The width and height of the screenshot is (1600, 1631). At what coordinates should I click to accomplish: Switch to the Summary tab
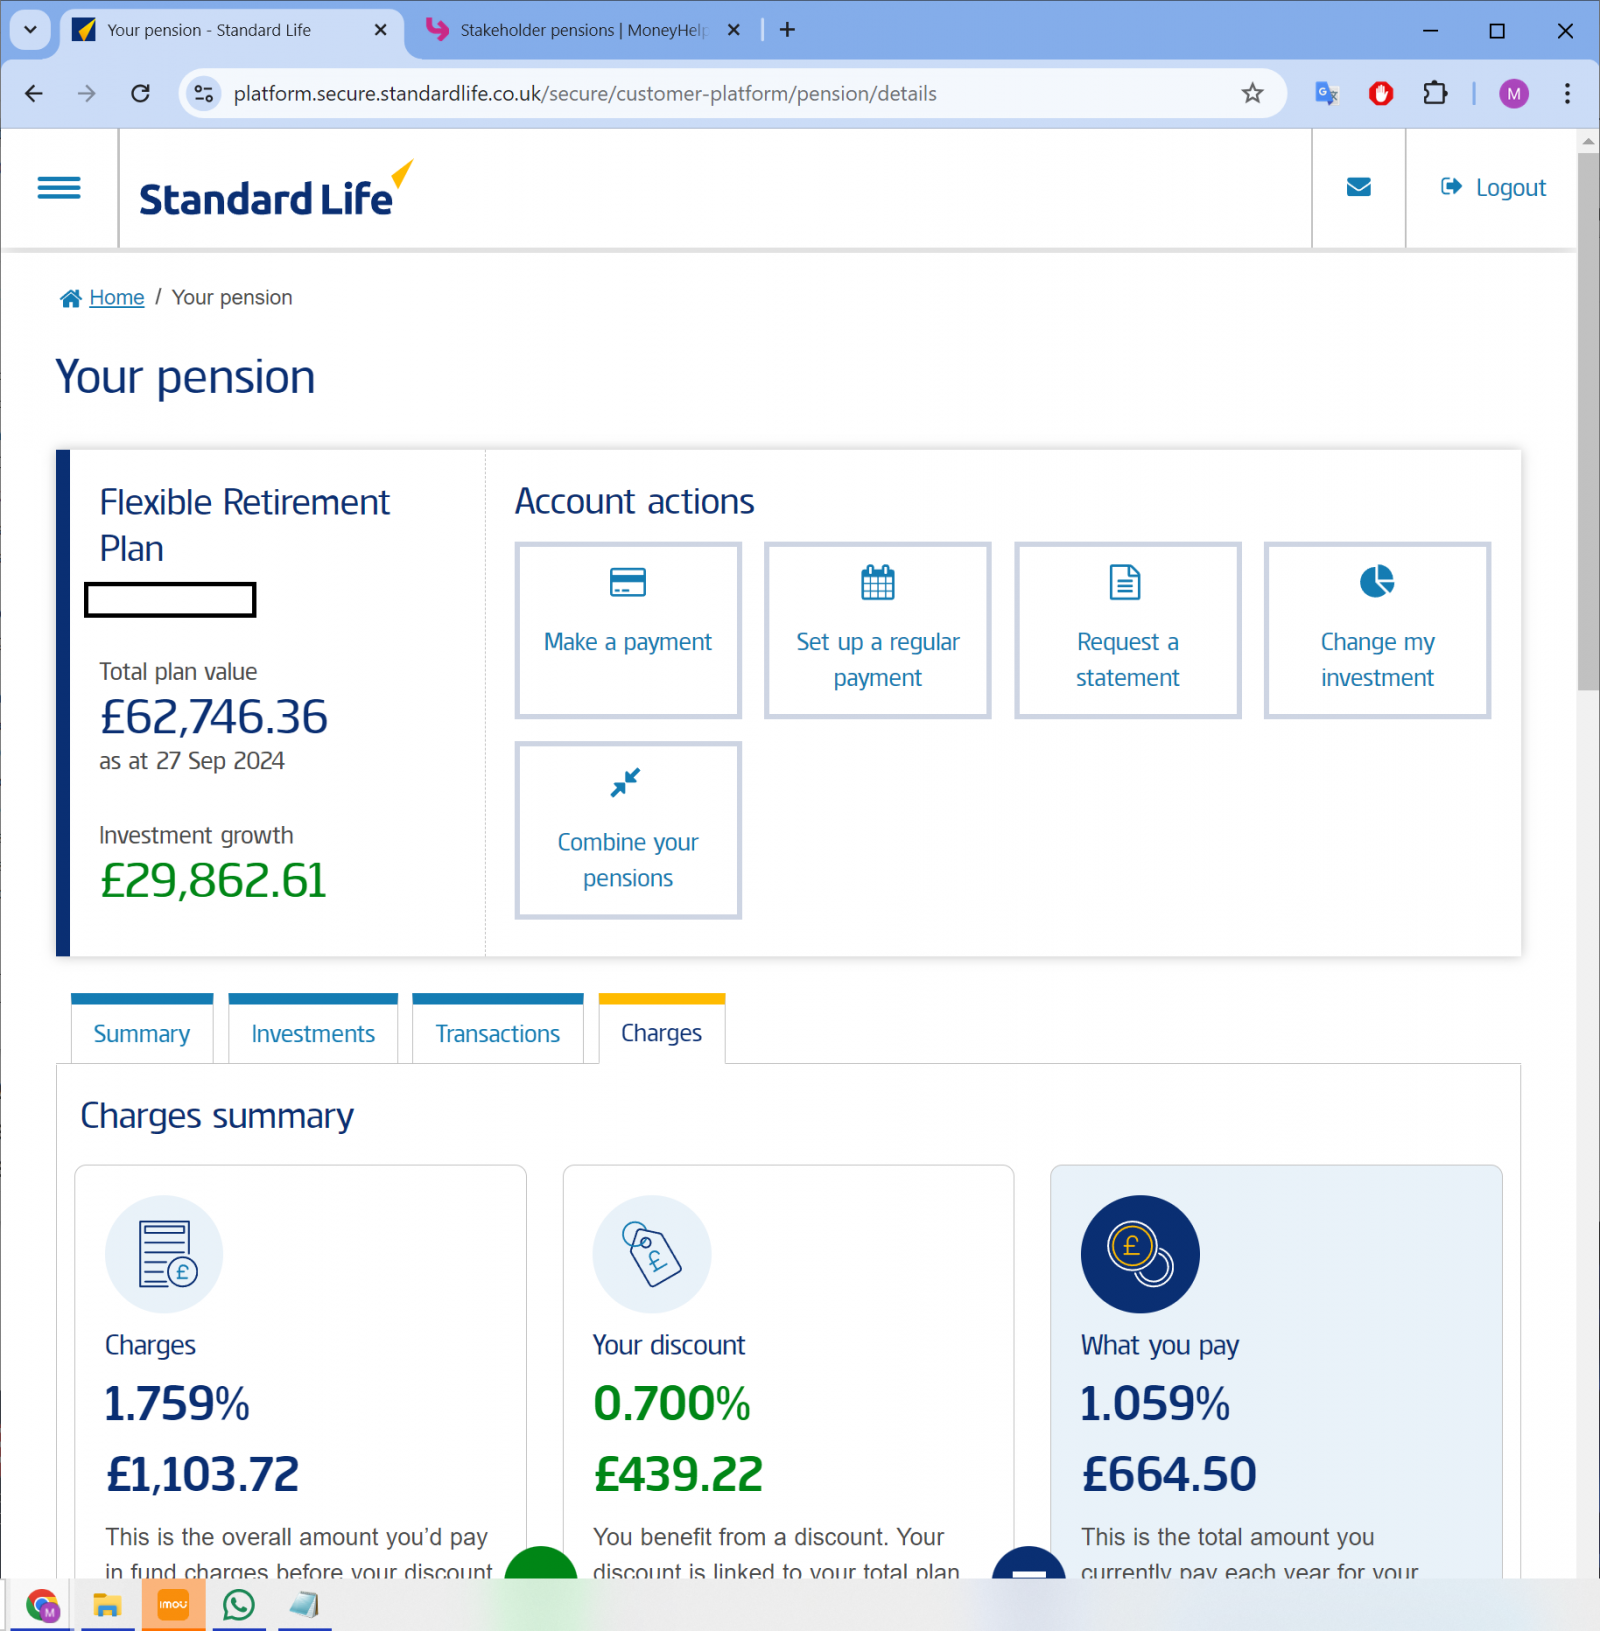[x=142, y=1030]
